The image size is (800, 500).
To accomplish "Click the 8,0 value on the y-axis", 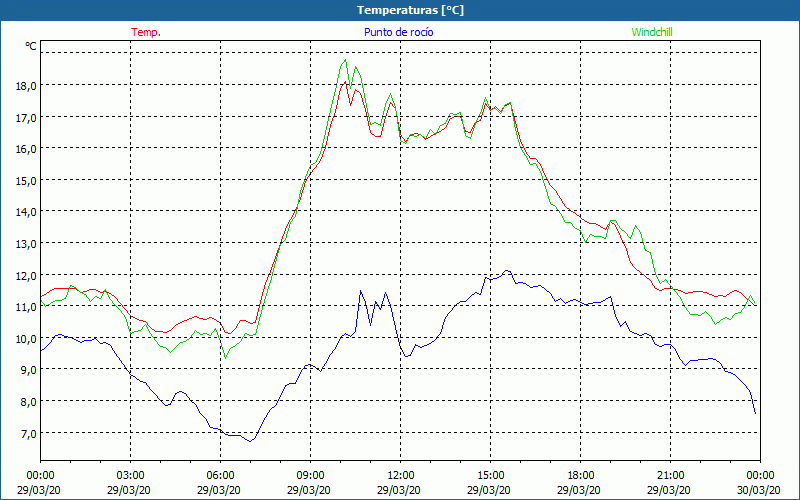I will coord(28,402).
